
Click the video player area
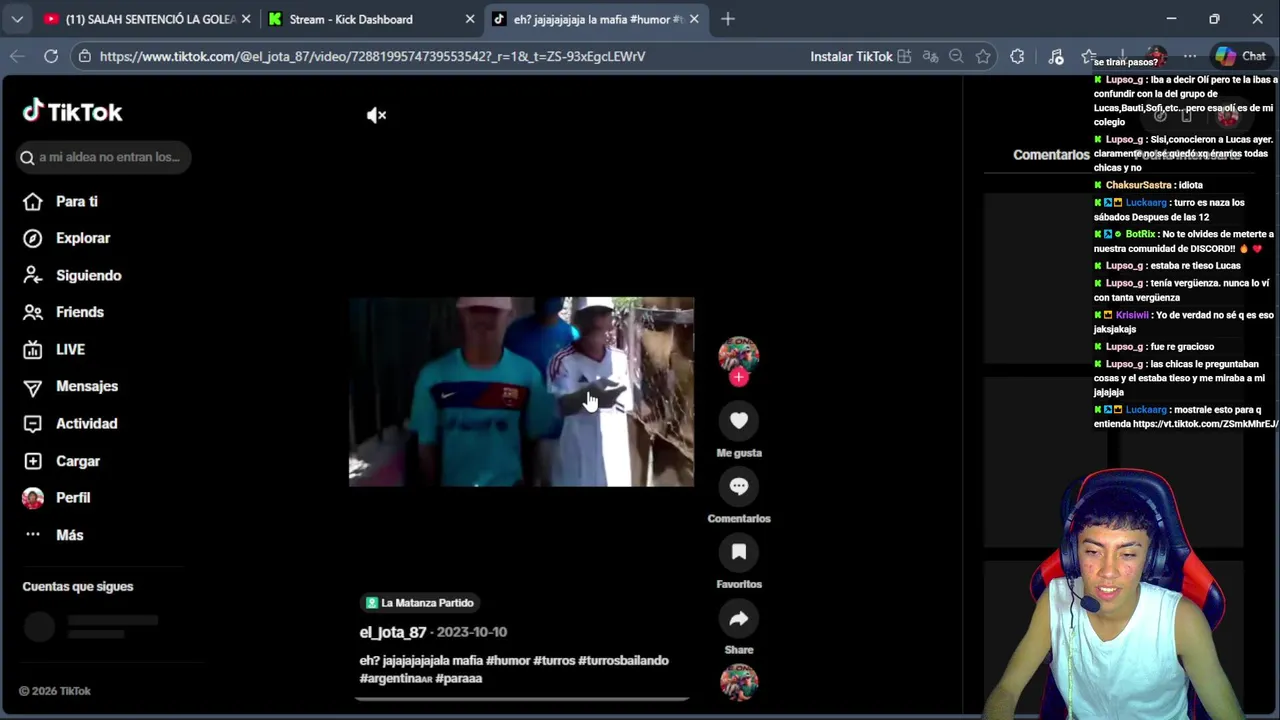point(521,392)
